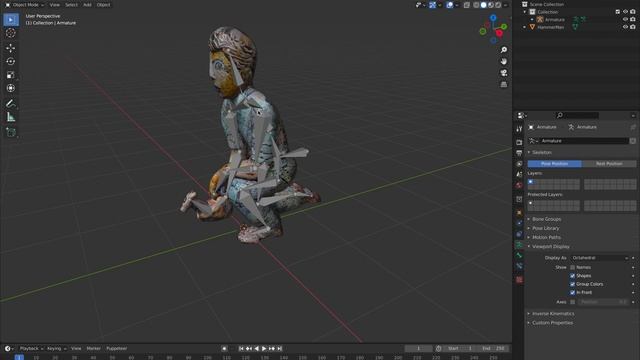The width and height of the screenshot is (640, 360).
Task: Open the Object menu
Action: [103, 5]
